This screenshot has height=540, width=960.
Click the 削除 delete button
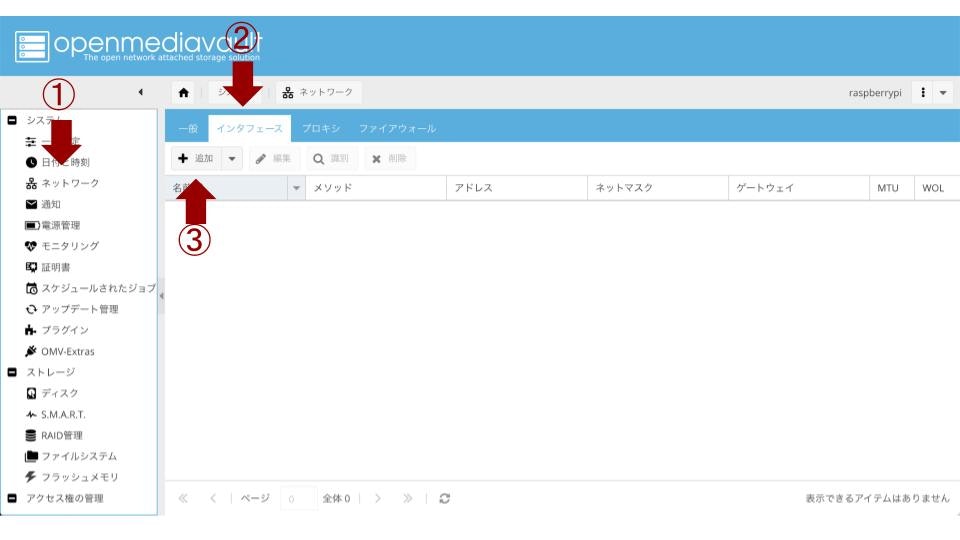click(389, 159)
